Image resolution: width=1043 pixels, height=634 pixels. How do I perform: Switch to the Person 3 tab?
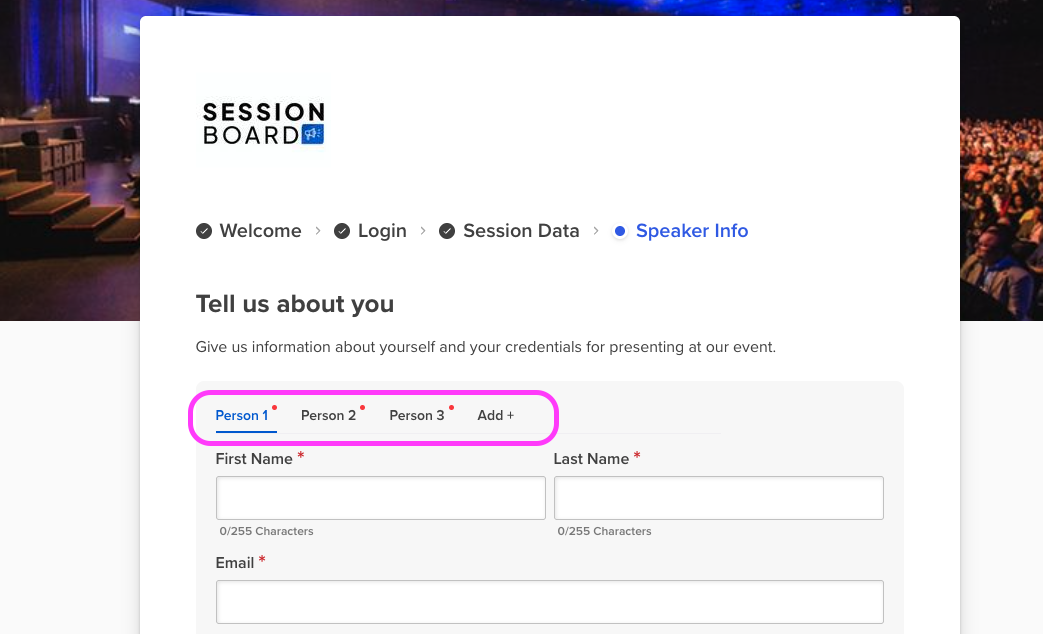tap(417, 415)
